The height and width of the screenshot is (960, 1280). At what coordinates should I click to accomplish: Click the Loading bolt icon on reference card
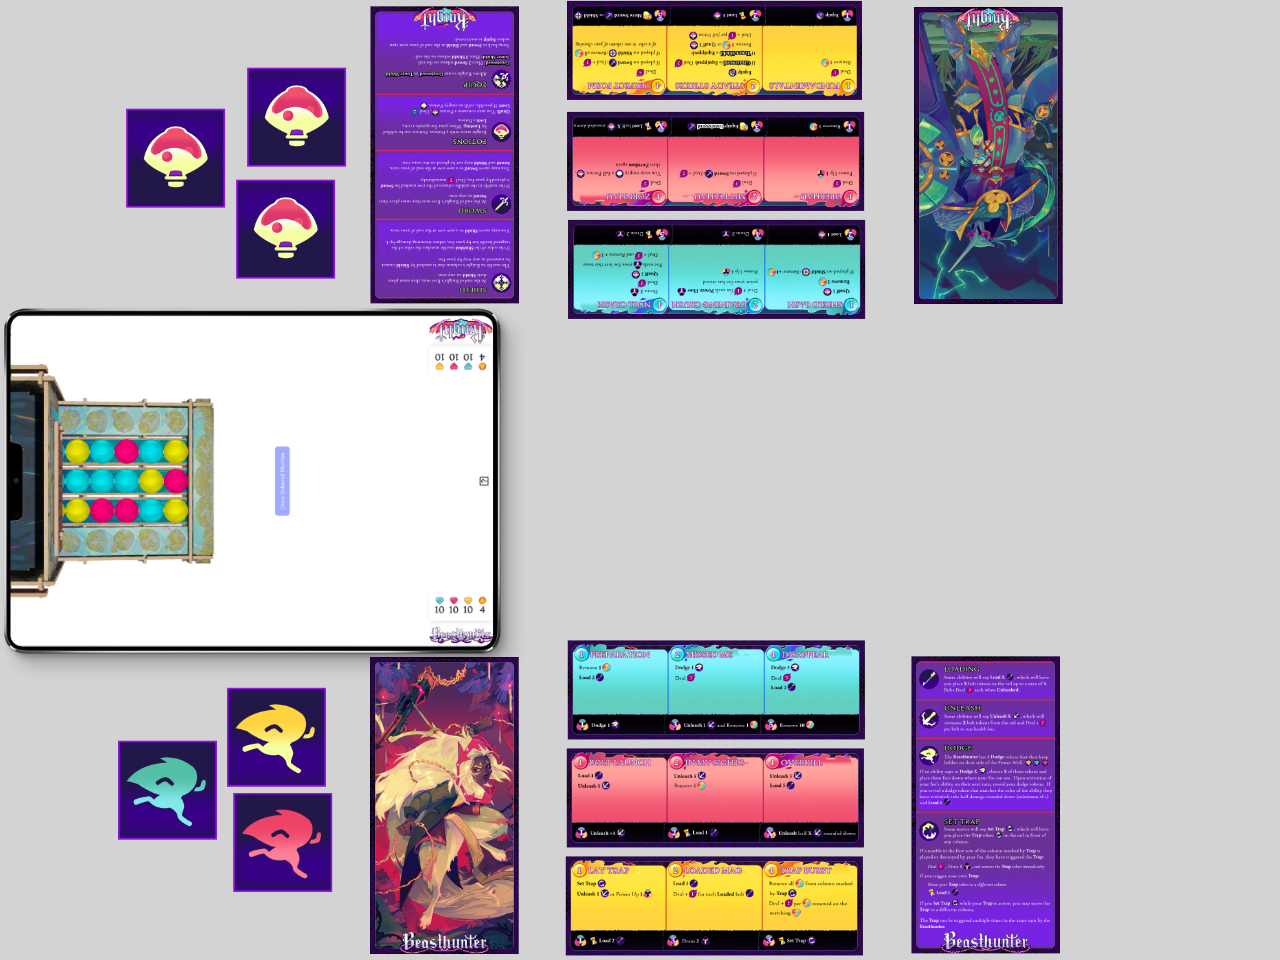pyautogui.click(x=929, y=679)
